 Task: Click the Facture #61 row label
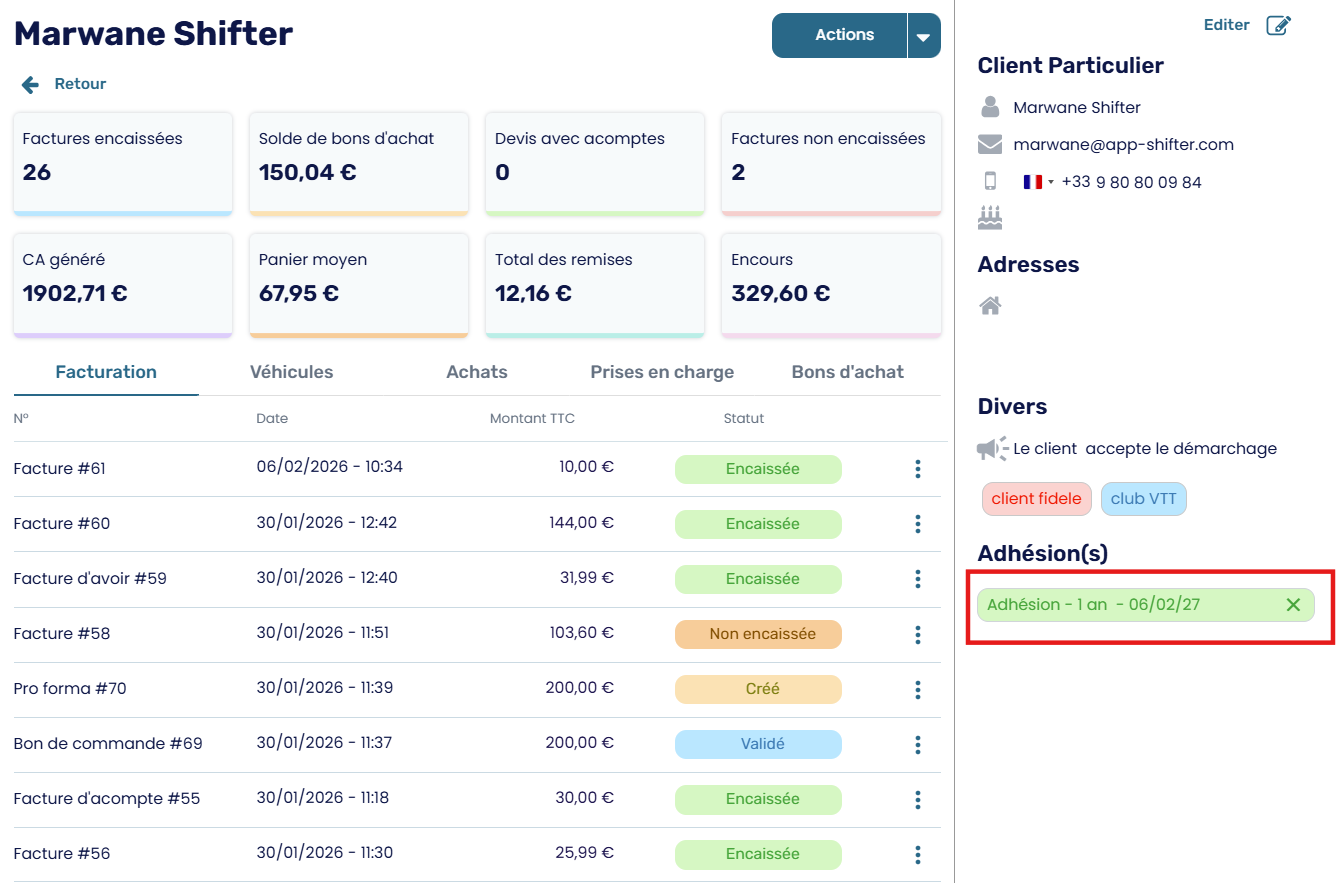click(59, 469)
